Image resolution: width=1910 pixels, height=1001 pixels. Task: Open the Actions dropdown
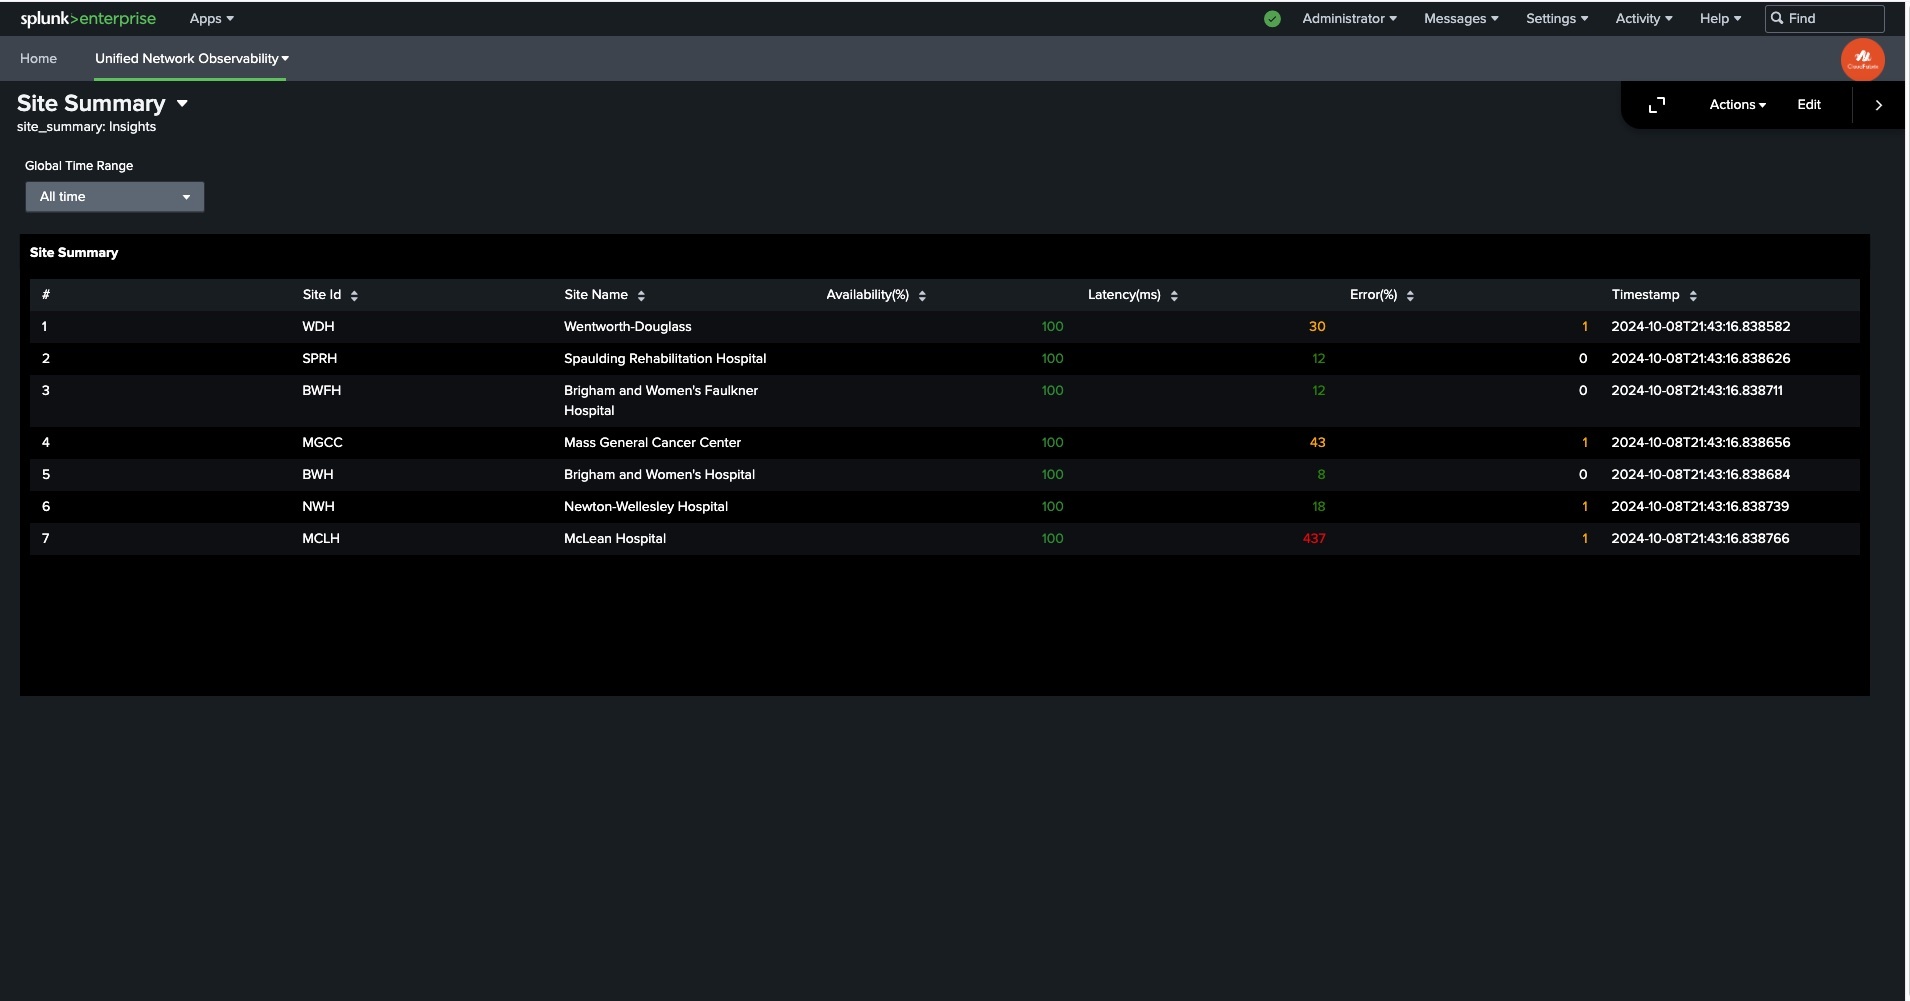[1737, 105]
